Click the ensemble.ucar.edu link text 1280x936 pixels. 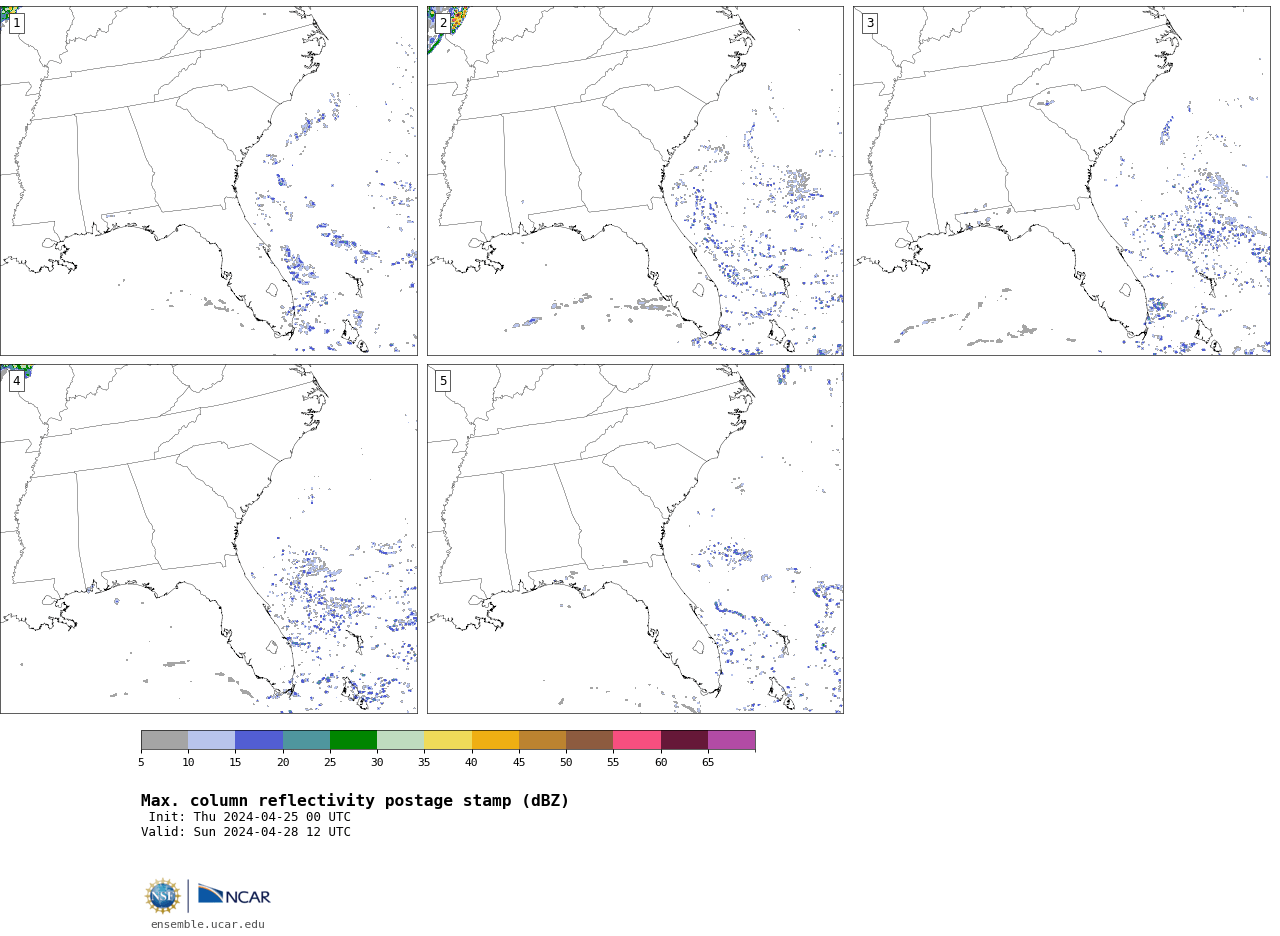click(208, 924)
